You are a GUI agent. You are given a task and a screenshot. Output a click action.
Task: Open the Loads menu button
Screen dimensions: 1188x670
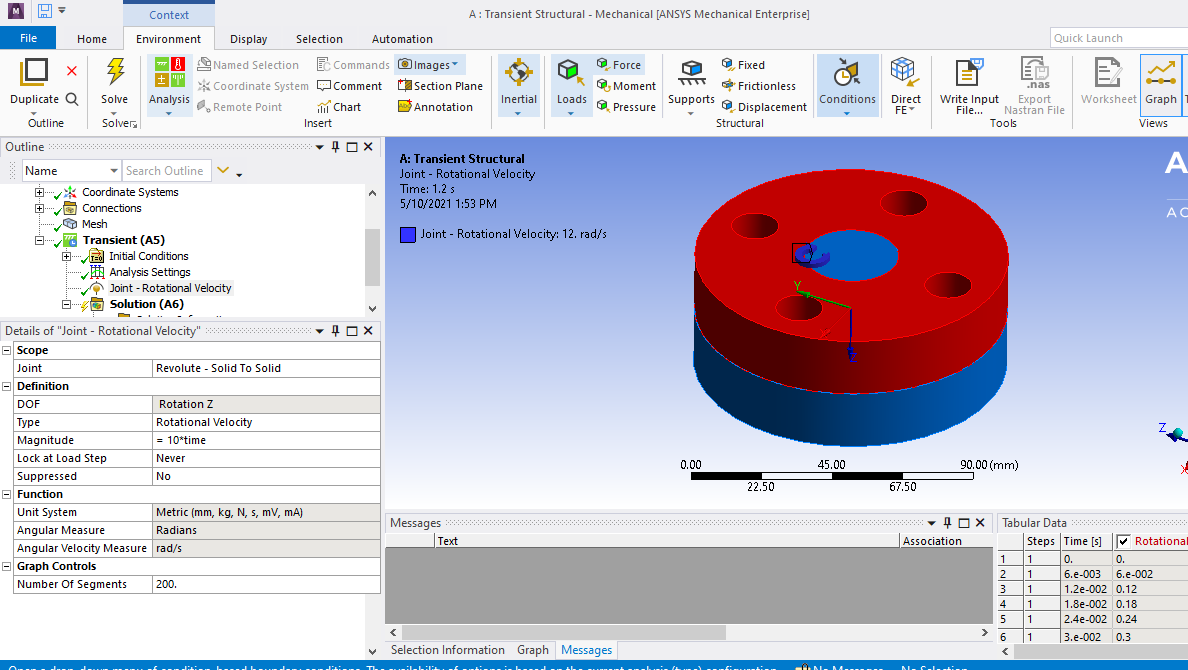pyautogui.click(x=571, y=86)
